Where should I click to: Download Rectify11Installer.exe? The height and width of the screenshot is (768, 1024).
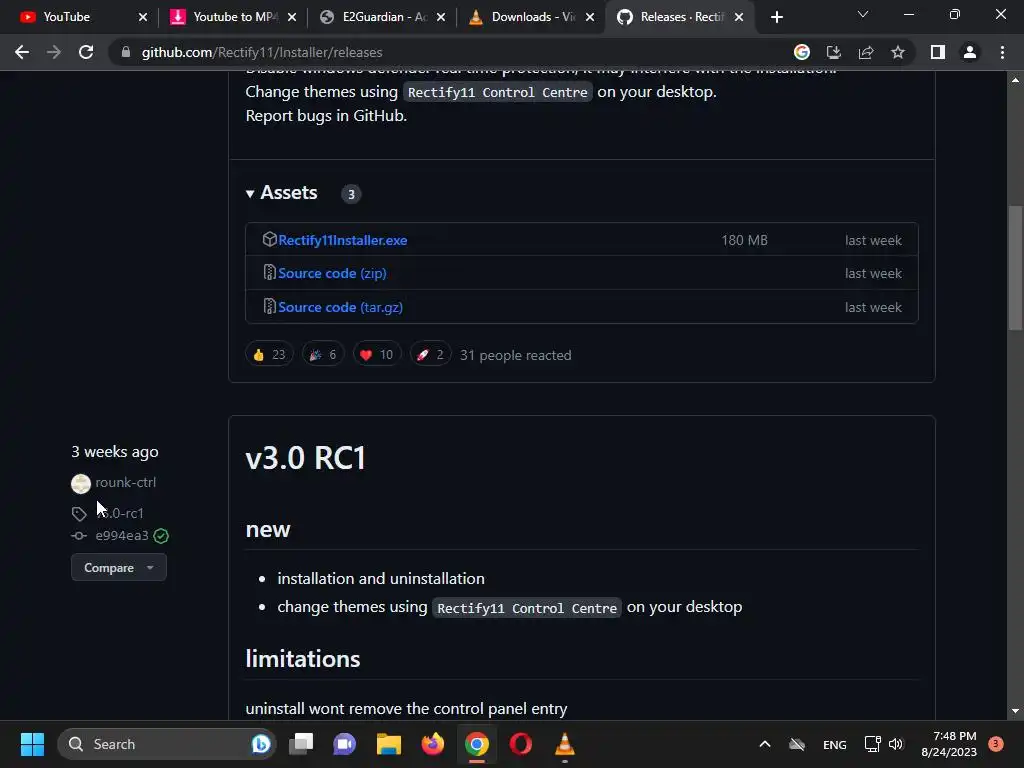pyautogui.click(x=342, y=240)
